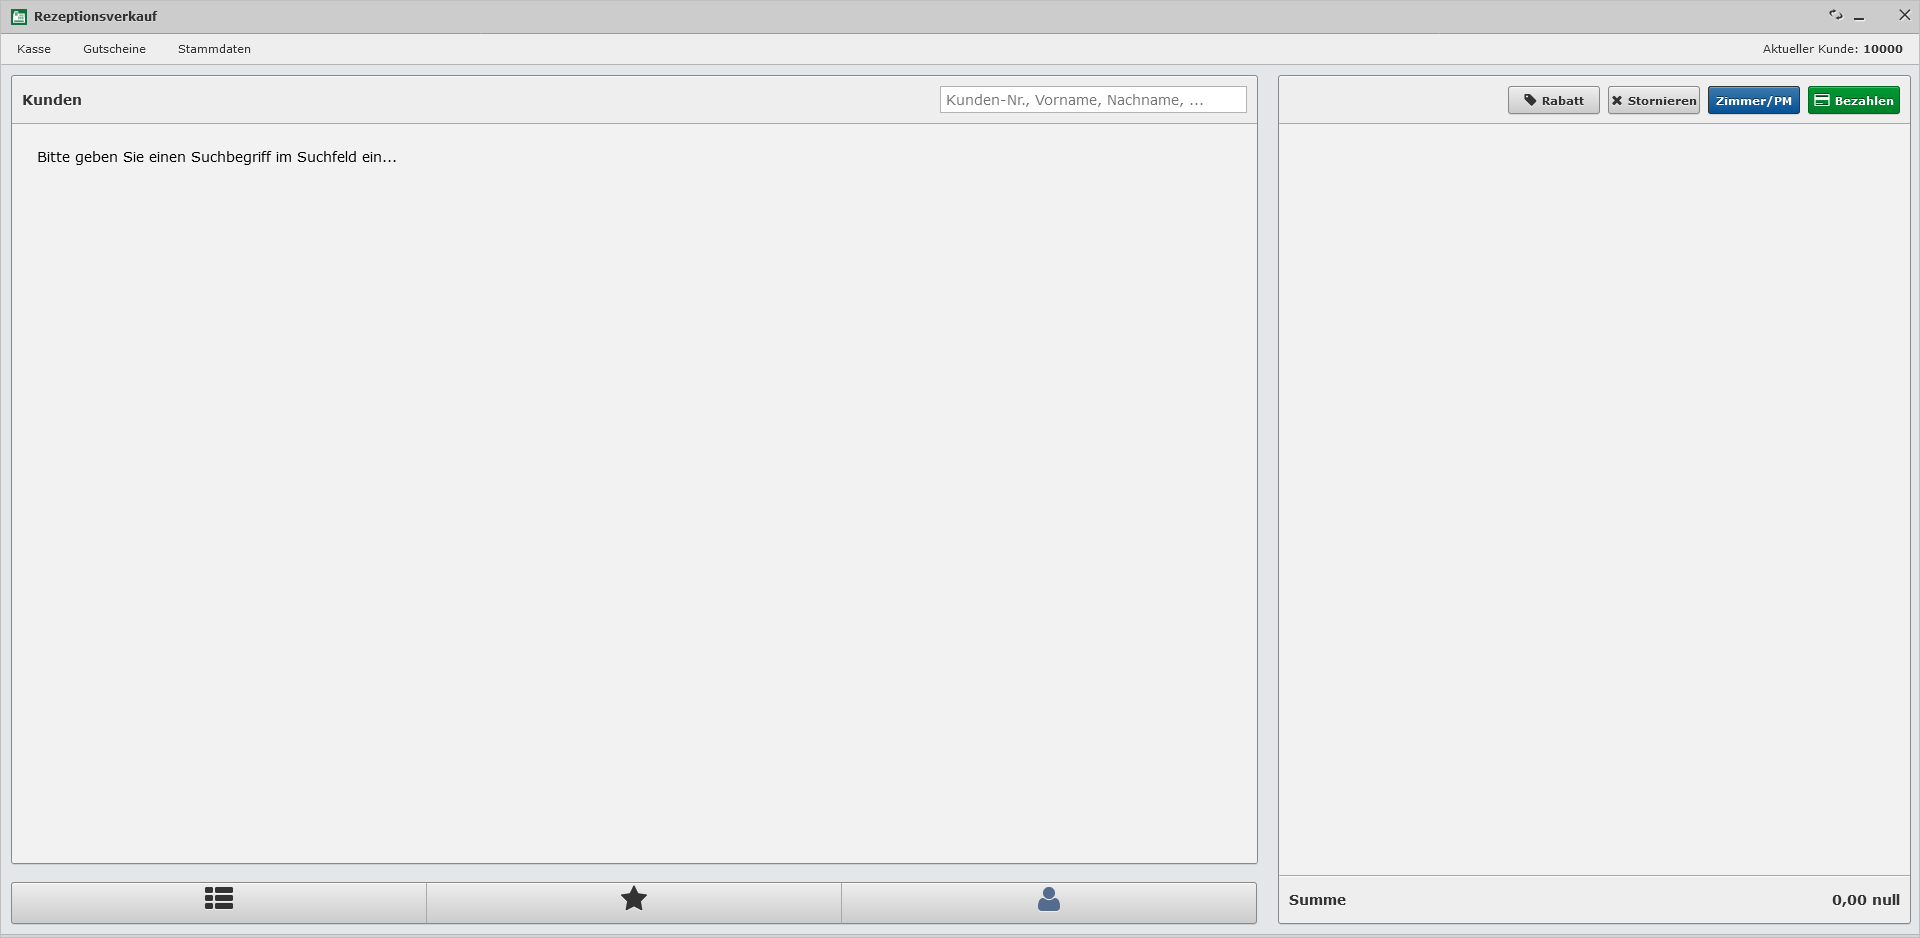The image size is (1920, 938).
Task: Switch to the person customers tab
Action: [1049, 902]
